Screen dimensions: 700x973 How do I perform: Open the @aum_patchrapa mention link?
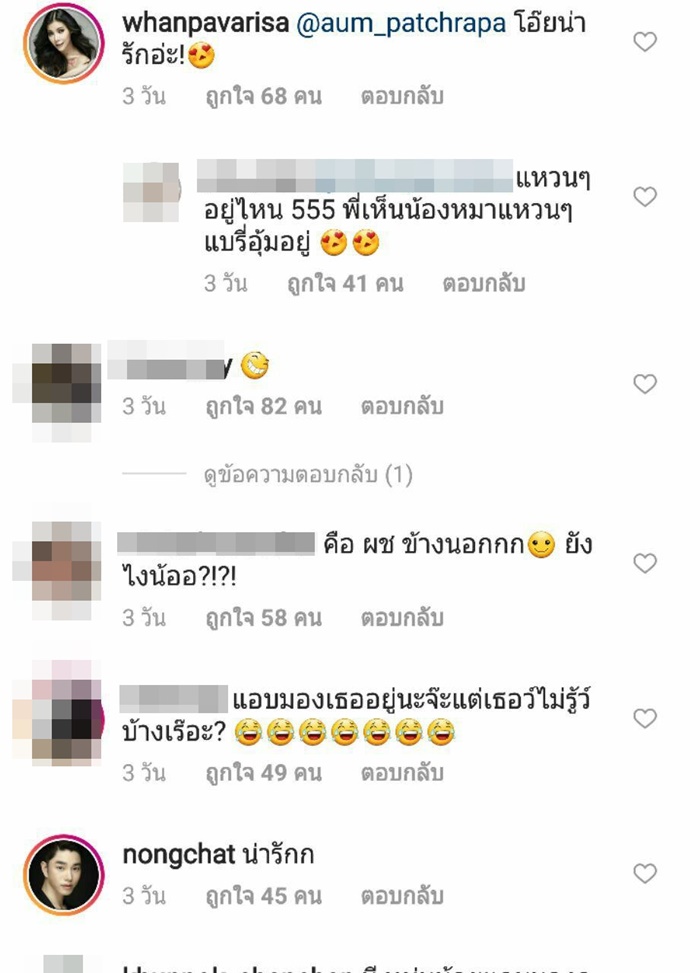[x=401, y=24]
